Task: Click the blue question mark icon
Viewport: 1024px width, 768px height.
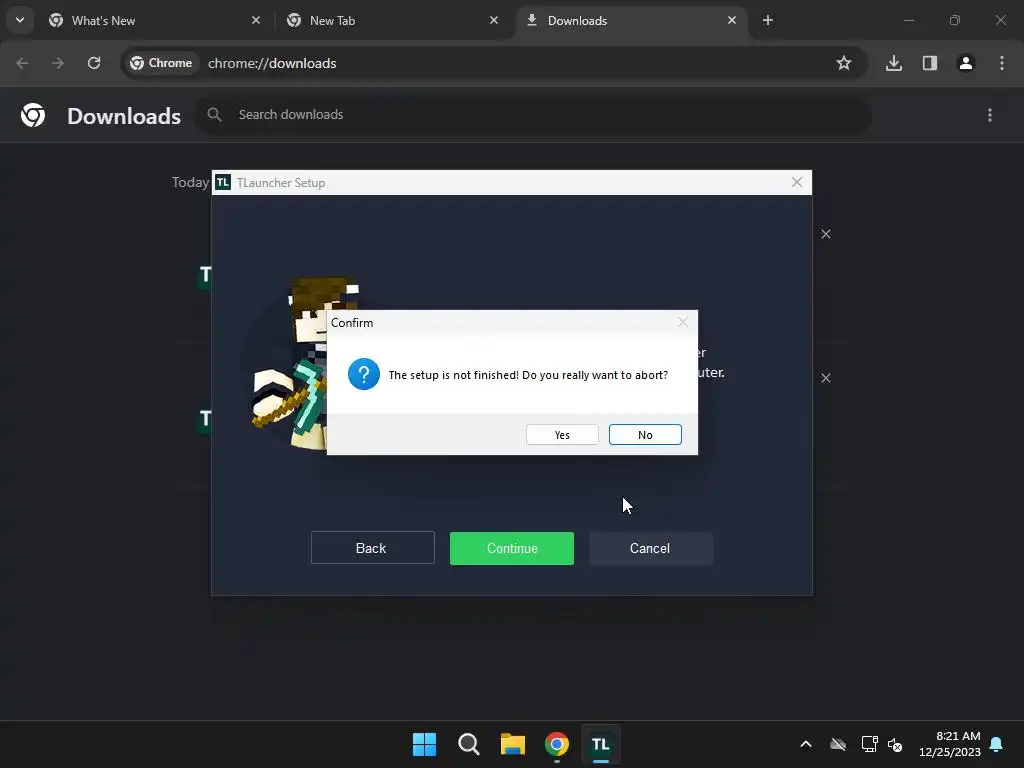Action: [364, 374]
